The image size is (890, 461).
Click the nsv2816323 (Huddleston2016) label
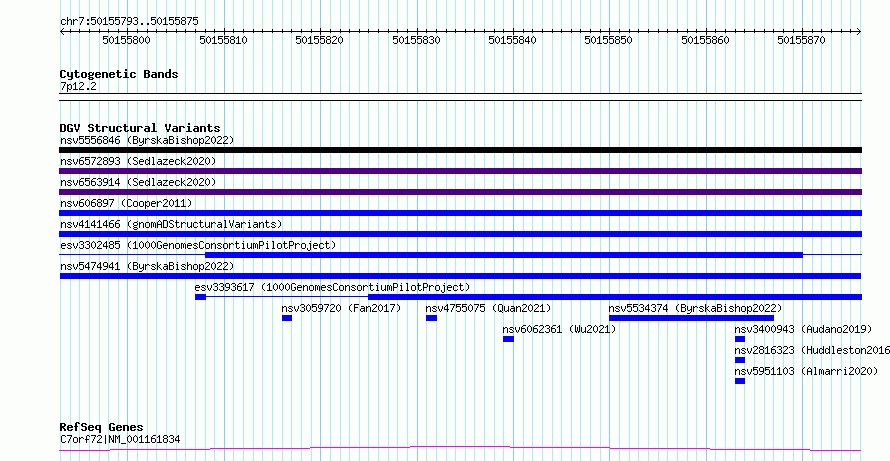(812, 350)
